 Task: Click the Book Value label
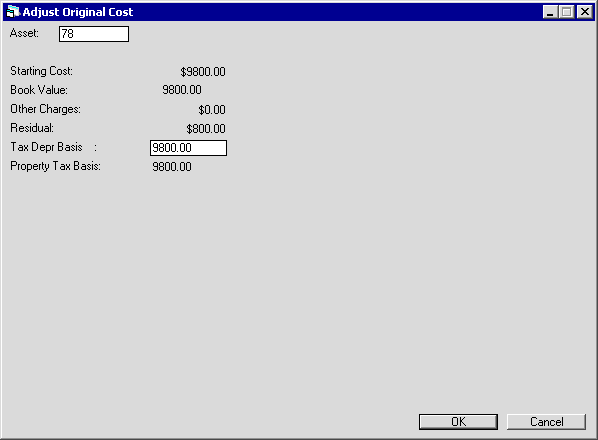pos(39,90)
